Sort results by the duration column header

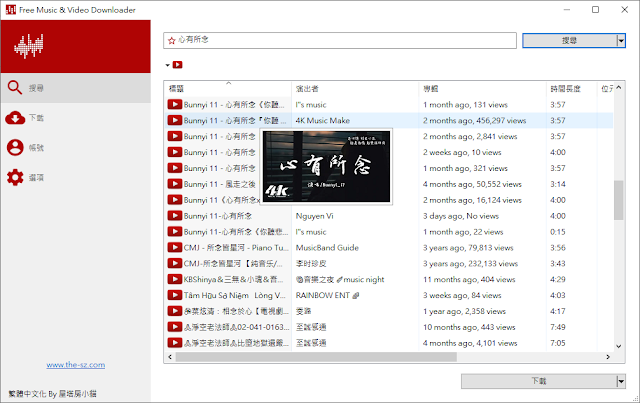click(571, 89)
